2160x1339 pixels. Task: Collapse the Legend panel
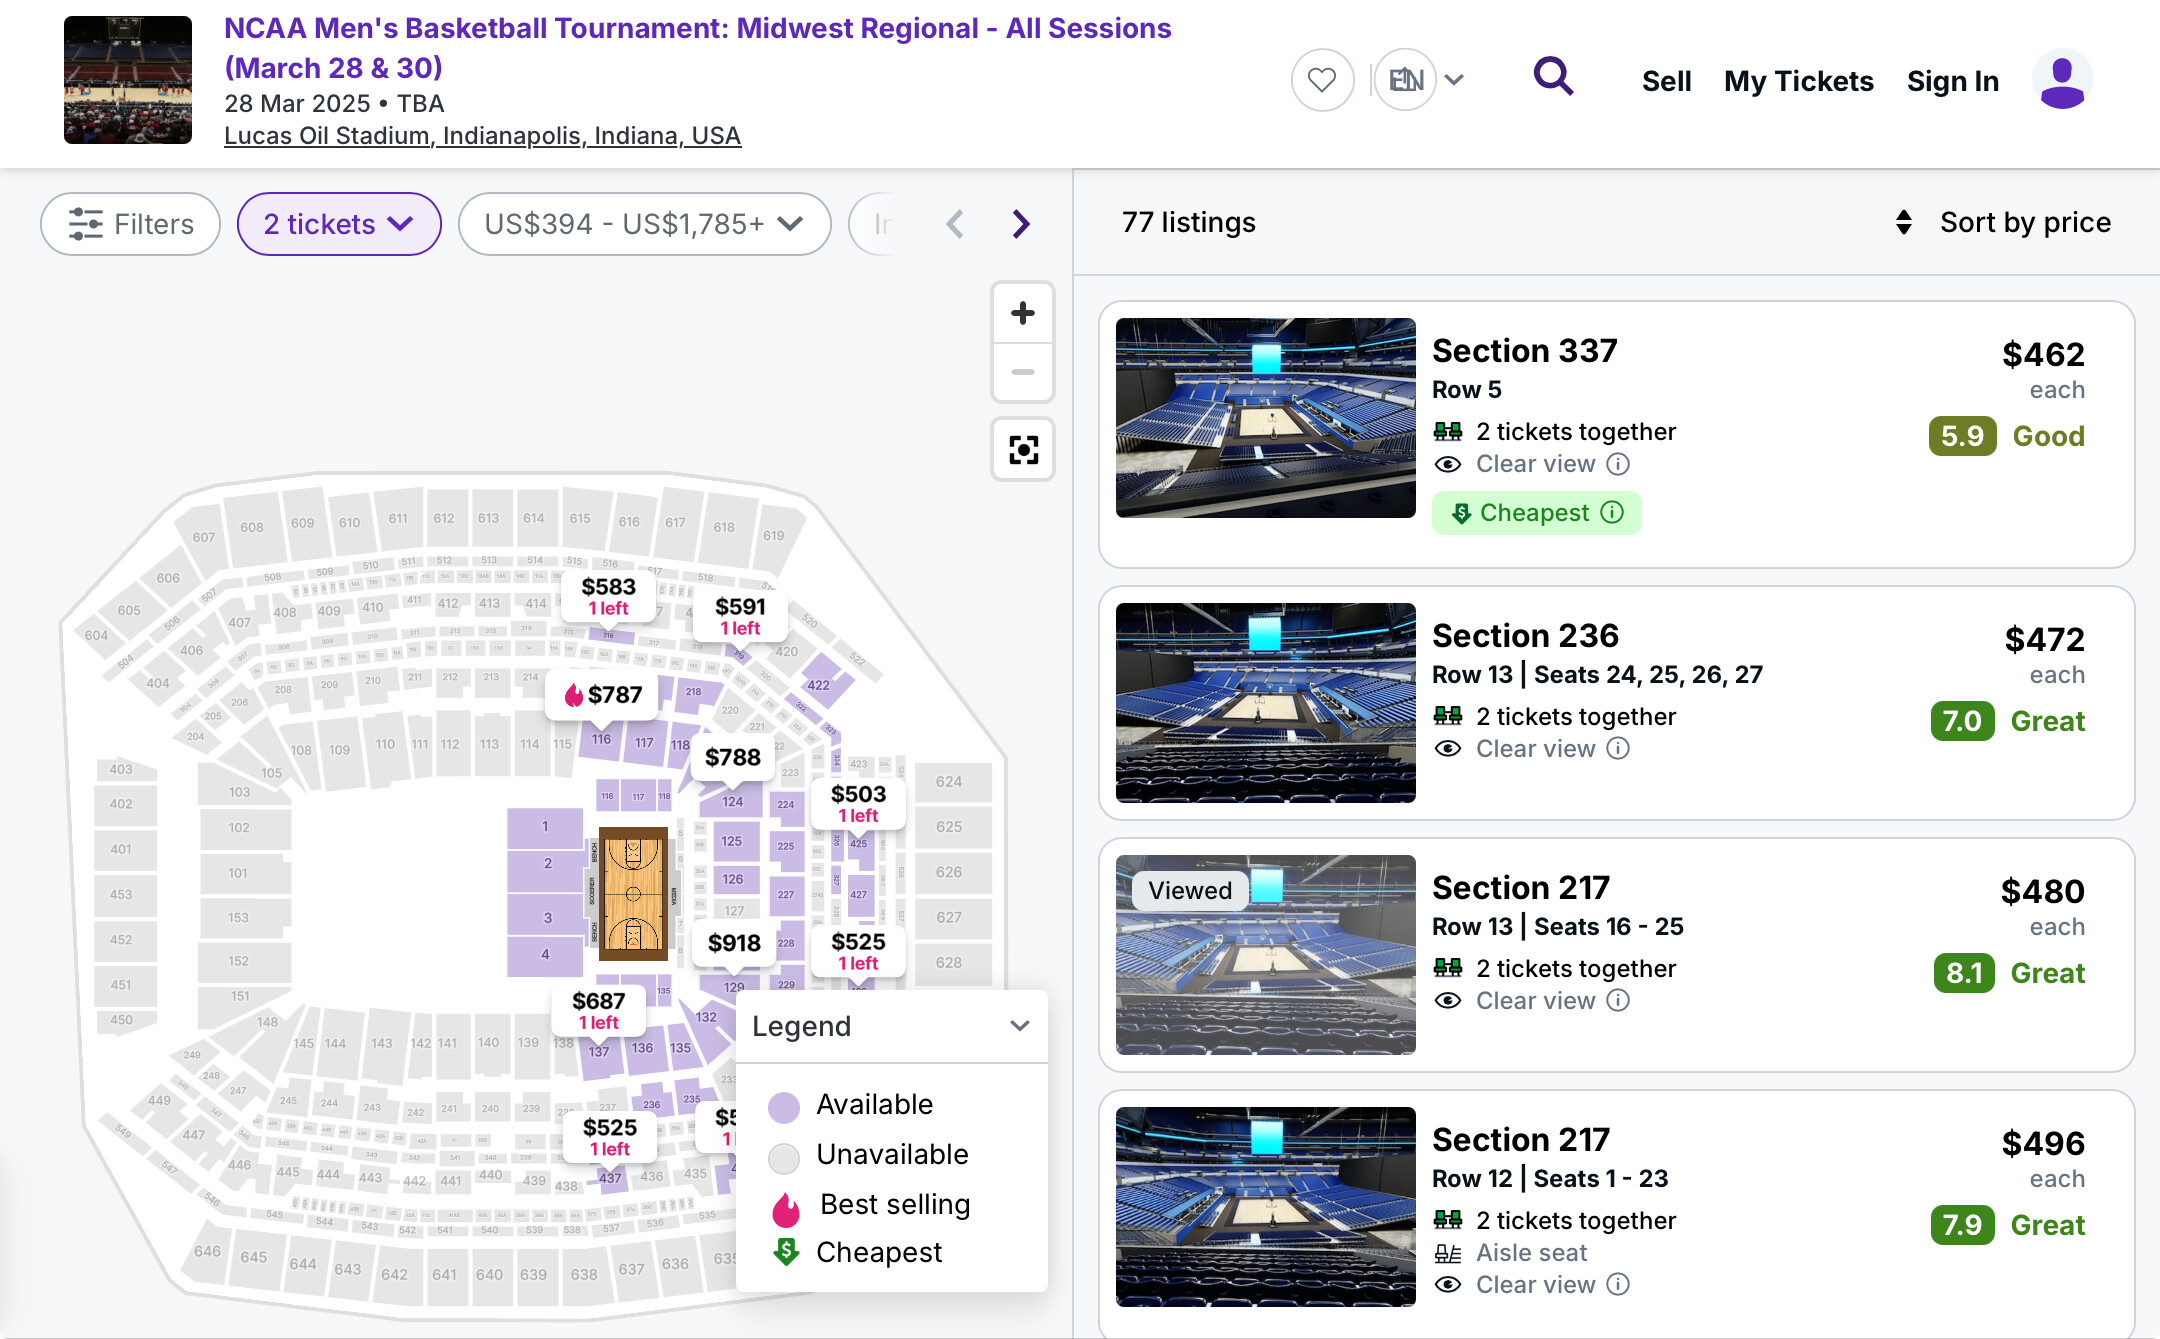tap(1019, 1026)
